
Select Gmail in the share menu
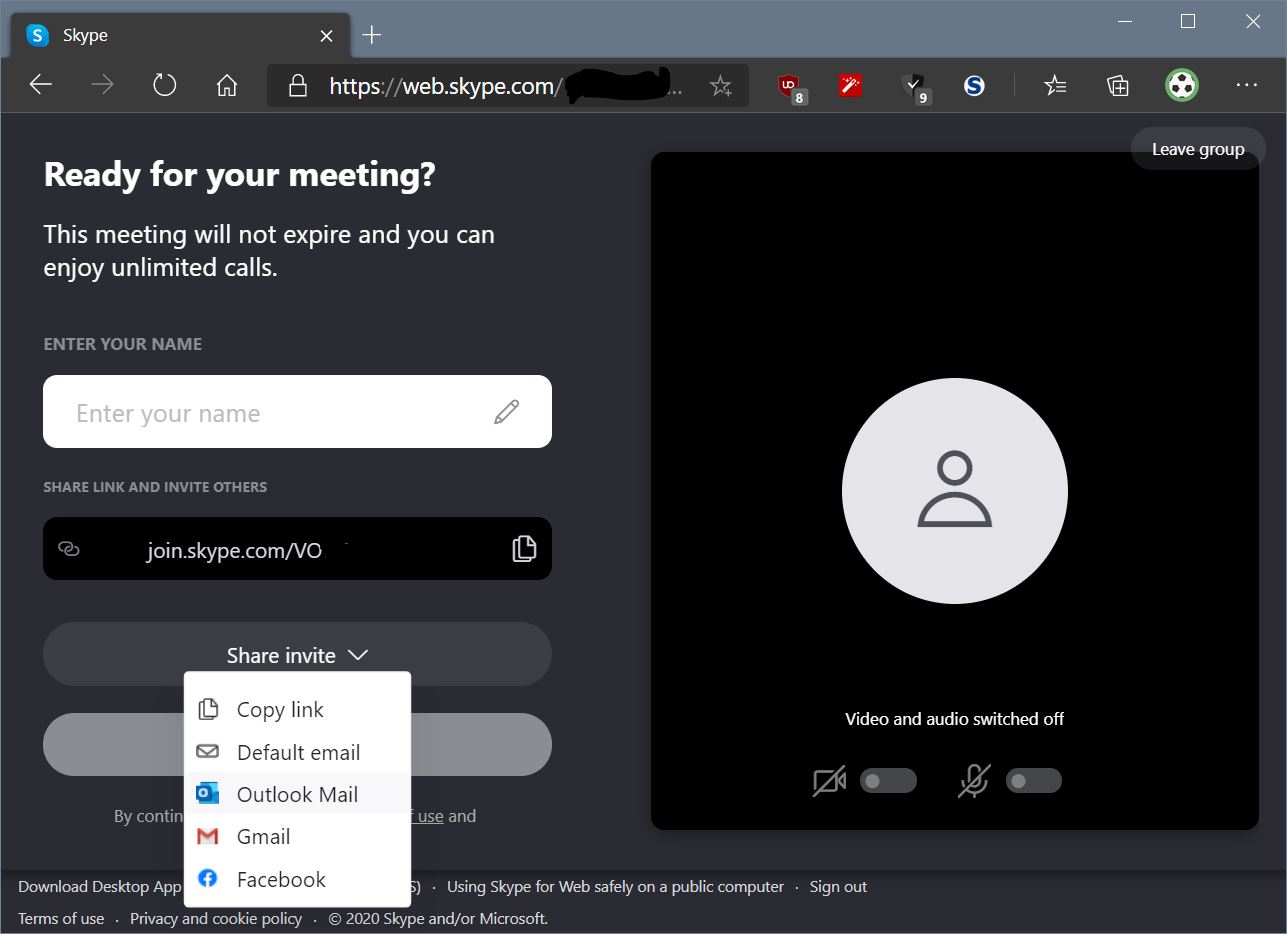pyautogui.click(x=297, y=836)
